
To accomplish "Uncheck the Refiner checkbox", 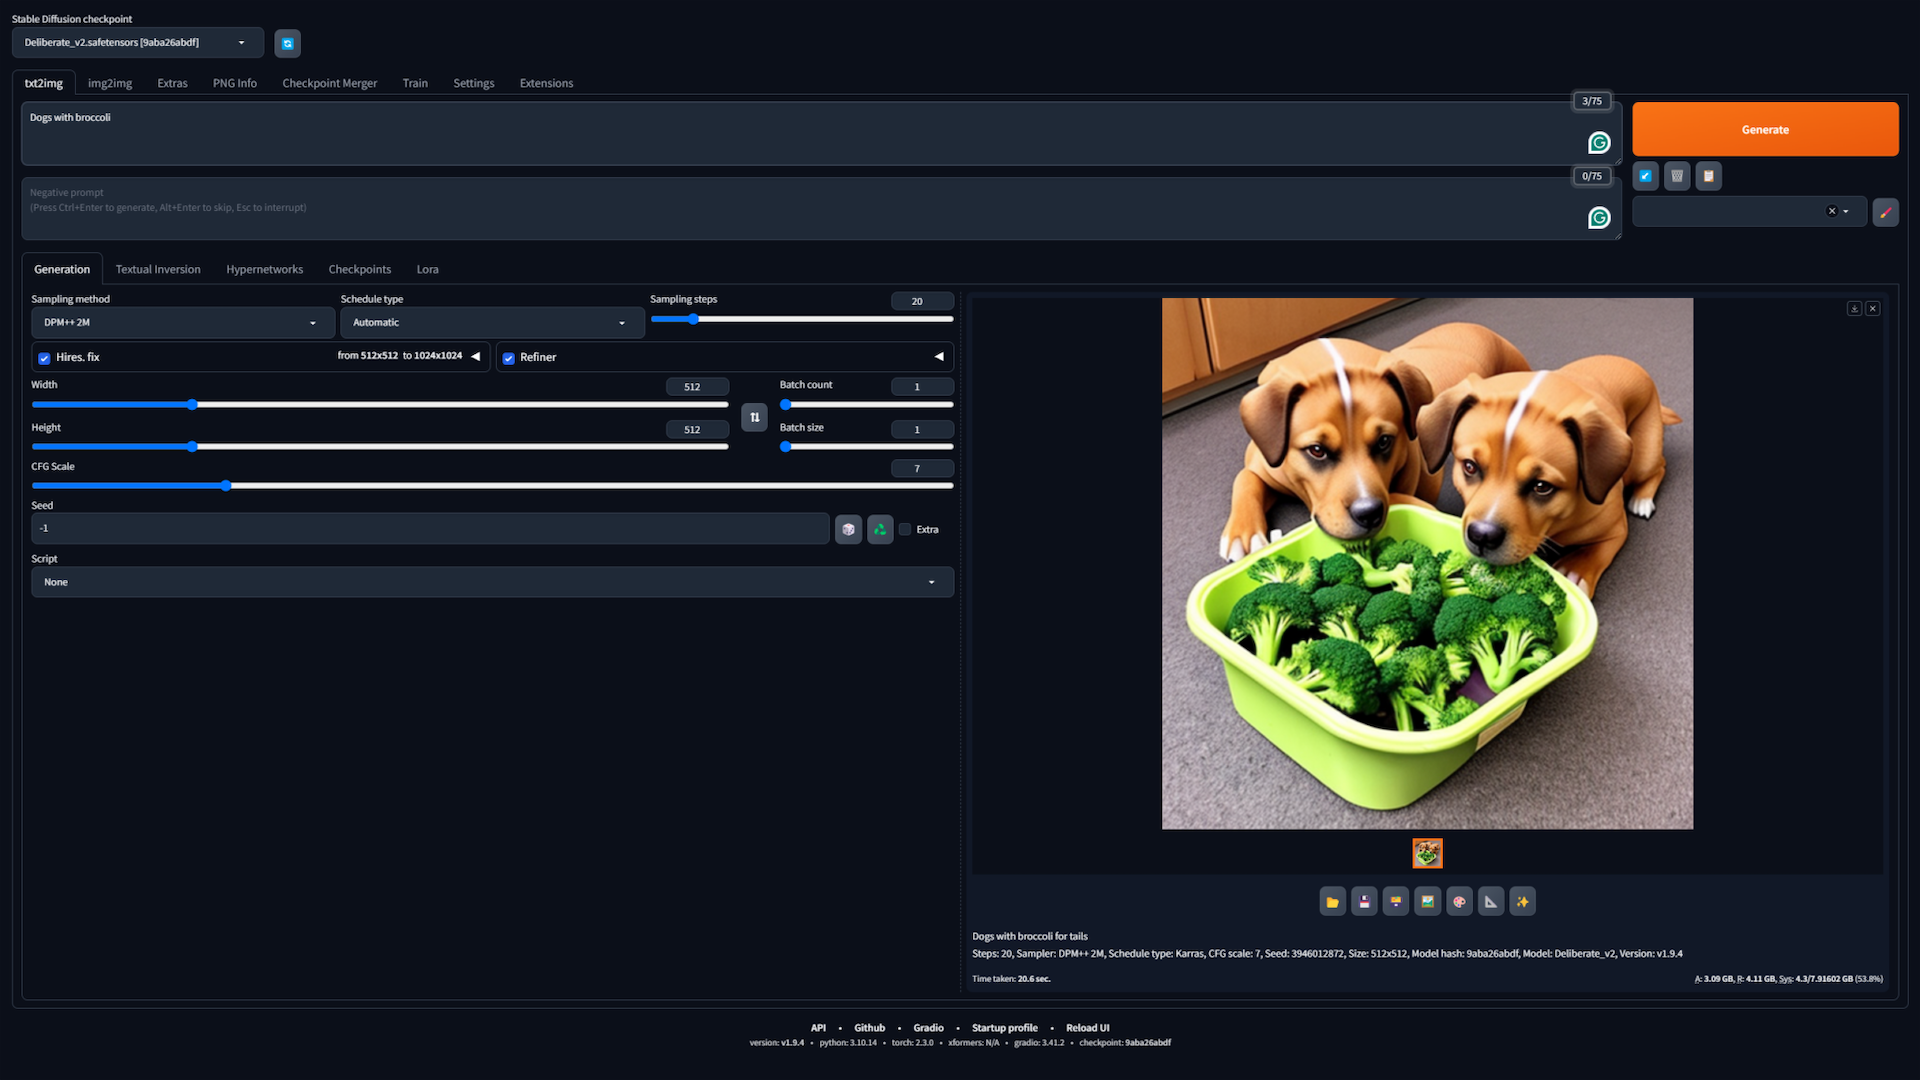I will (x=509, y=358).
